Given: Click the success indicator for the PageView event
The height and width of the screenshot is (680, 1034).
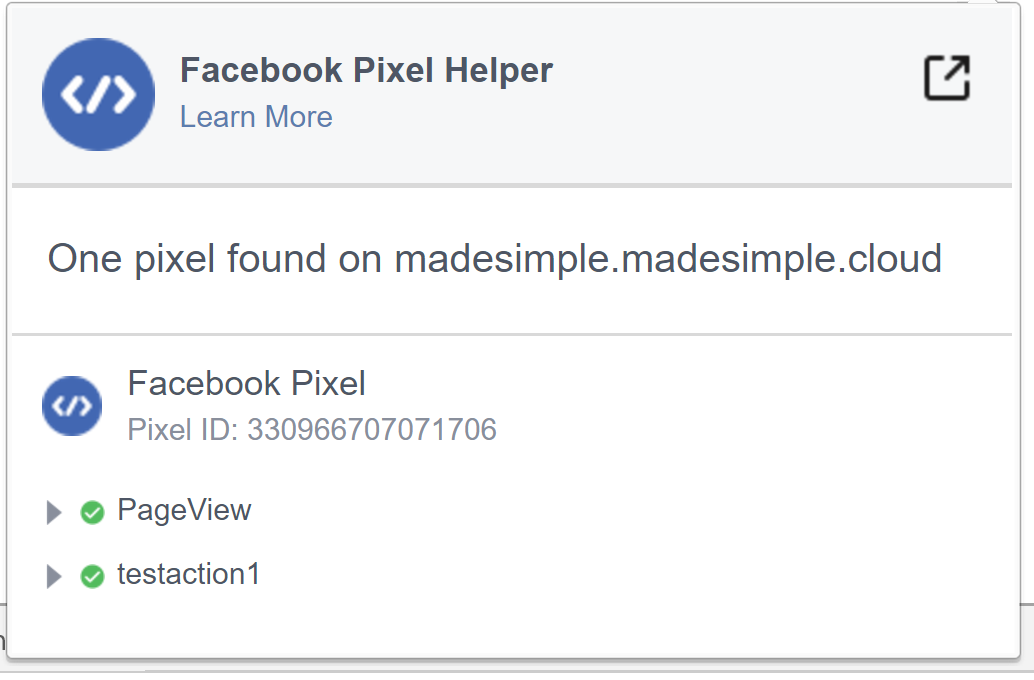Looking at the screenshot, I should click(x=91, y=512).
